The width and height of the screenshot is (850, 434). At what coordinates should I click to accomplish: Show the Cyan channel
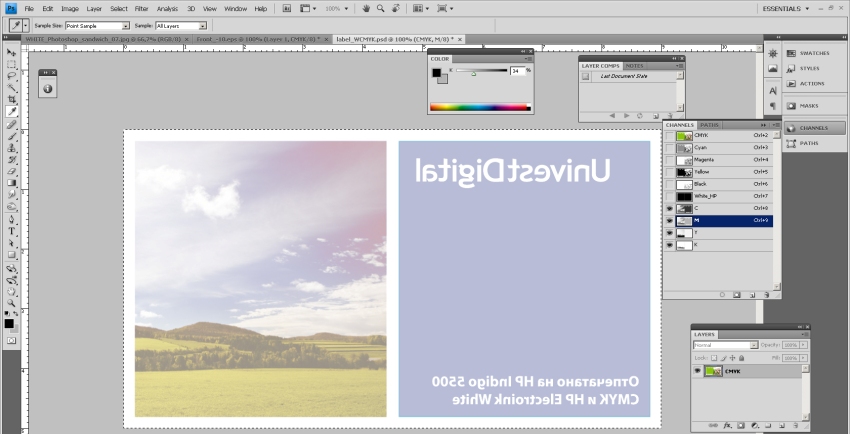(x=670, y=147)
